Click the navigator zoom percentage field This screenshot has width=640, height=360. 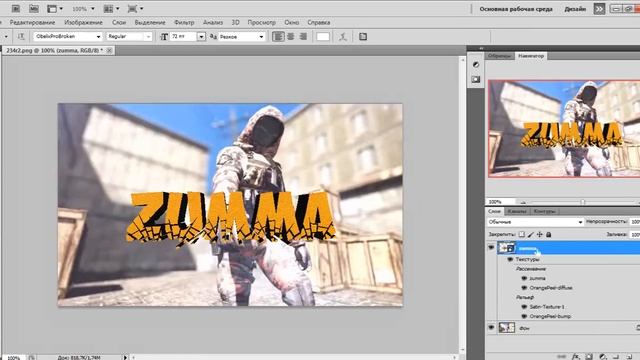point(500,202)
